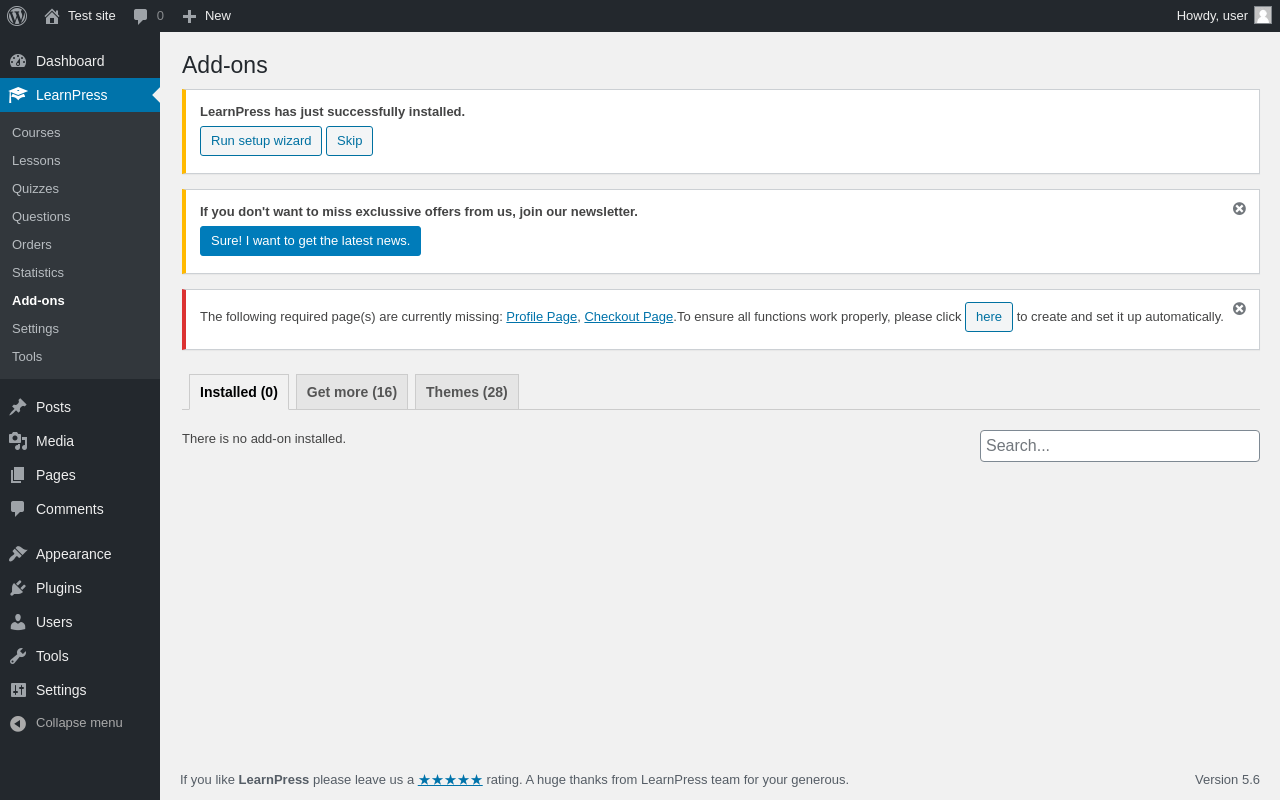Viewport: 1280px width, 800px height.
Task: Click the Pages icon in sidebar
Action: pyautogui.click(x=18, y=475)
